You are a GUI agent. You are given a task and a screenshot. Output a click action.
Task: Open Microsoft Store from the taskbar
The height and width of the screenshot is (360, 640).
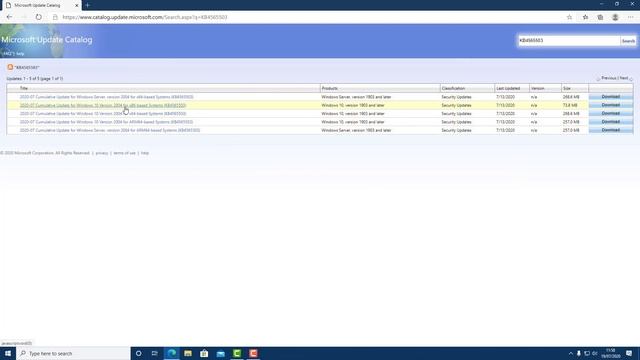click(x=204, y=353)
